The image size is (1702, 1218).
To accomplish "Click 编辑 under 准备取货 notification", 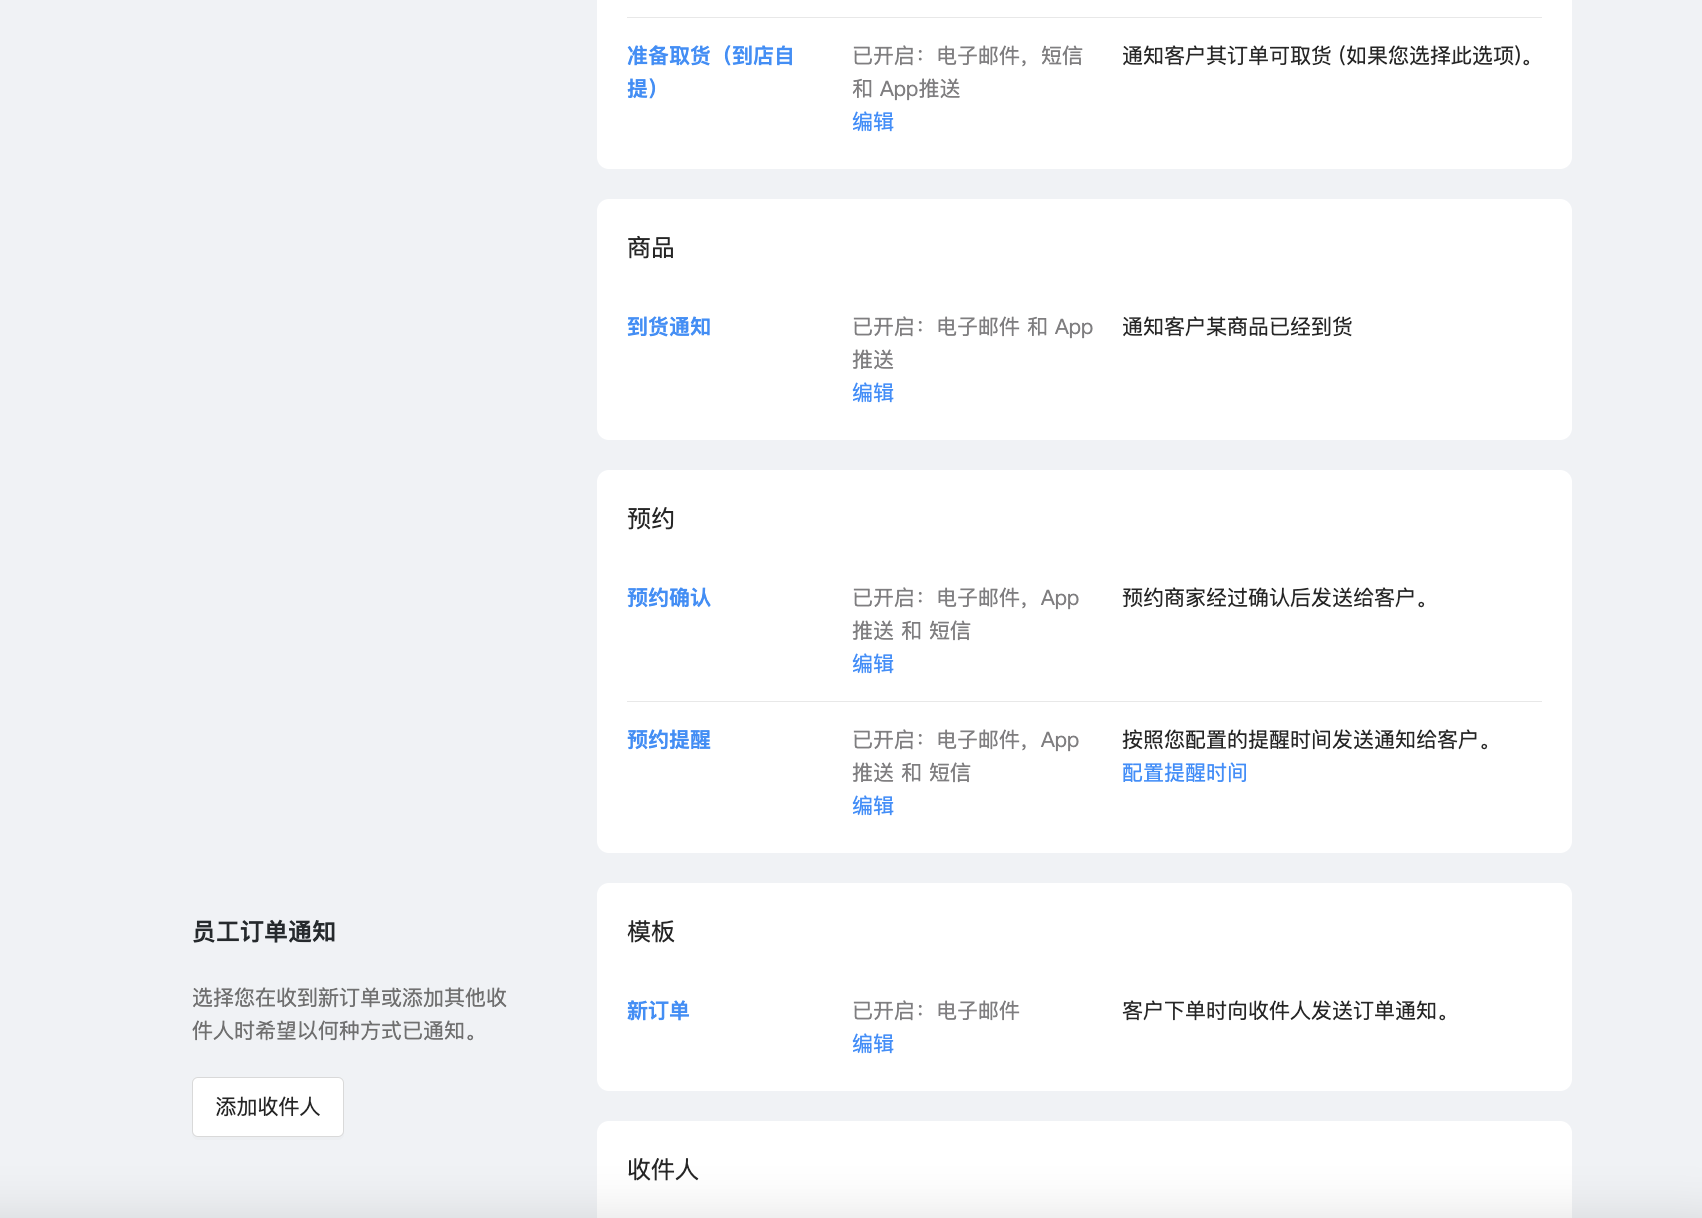I will (872, 122).
